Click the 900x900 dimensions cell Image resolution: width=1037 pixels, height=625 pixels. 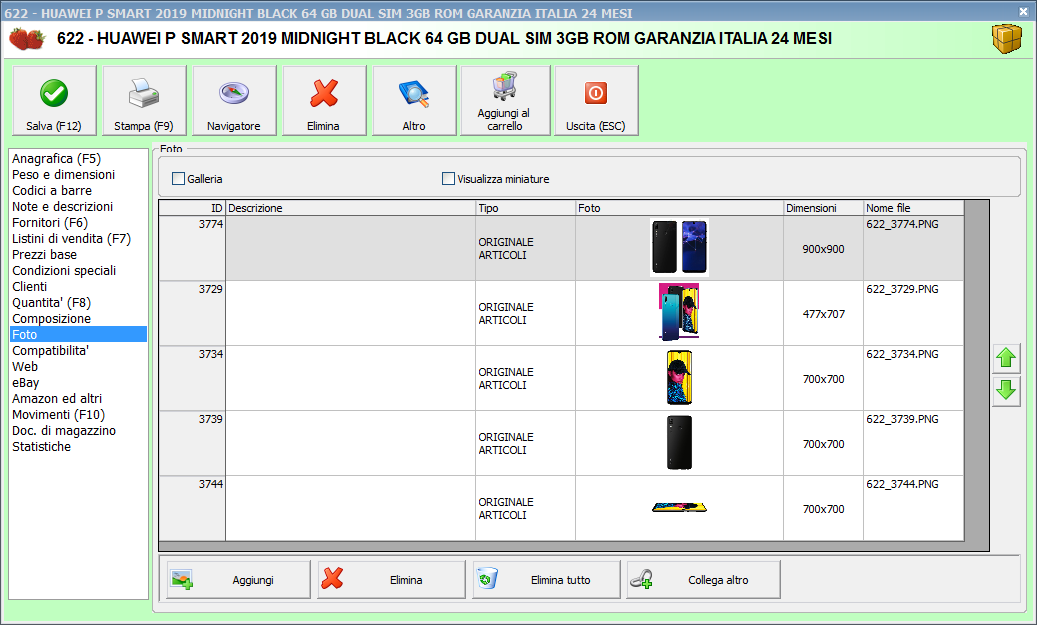pyautogui.click(x=823, y=249)
